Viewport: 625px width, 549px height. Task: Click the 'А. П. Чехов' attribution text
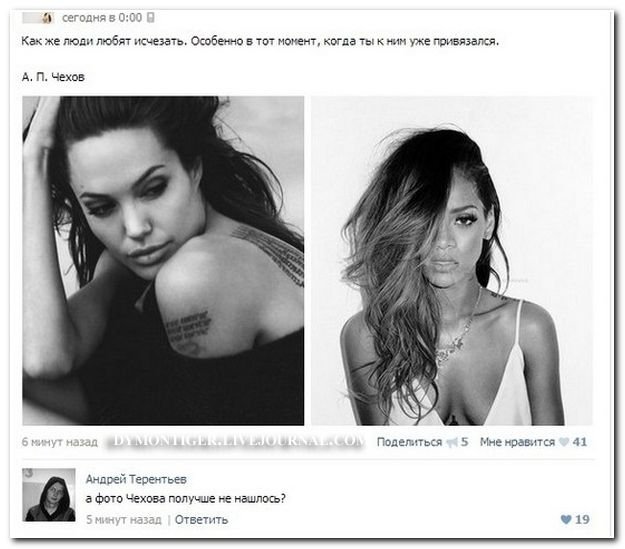[53, 77]
